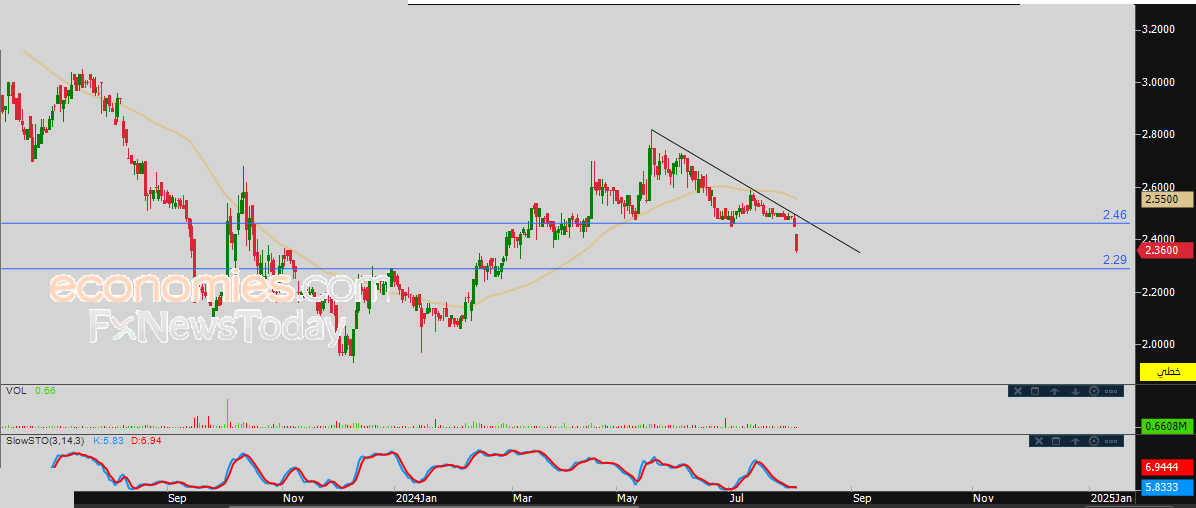
Task: Click the 2.29 horizontal line label
Action: click(x=1114, y=260)
